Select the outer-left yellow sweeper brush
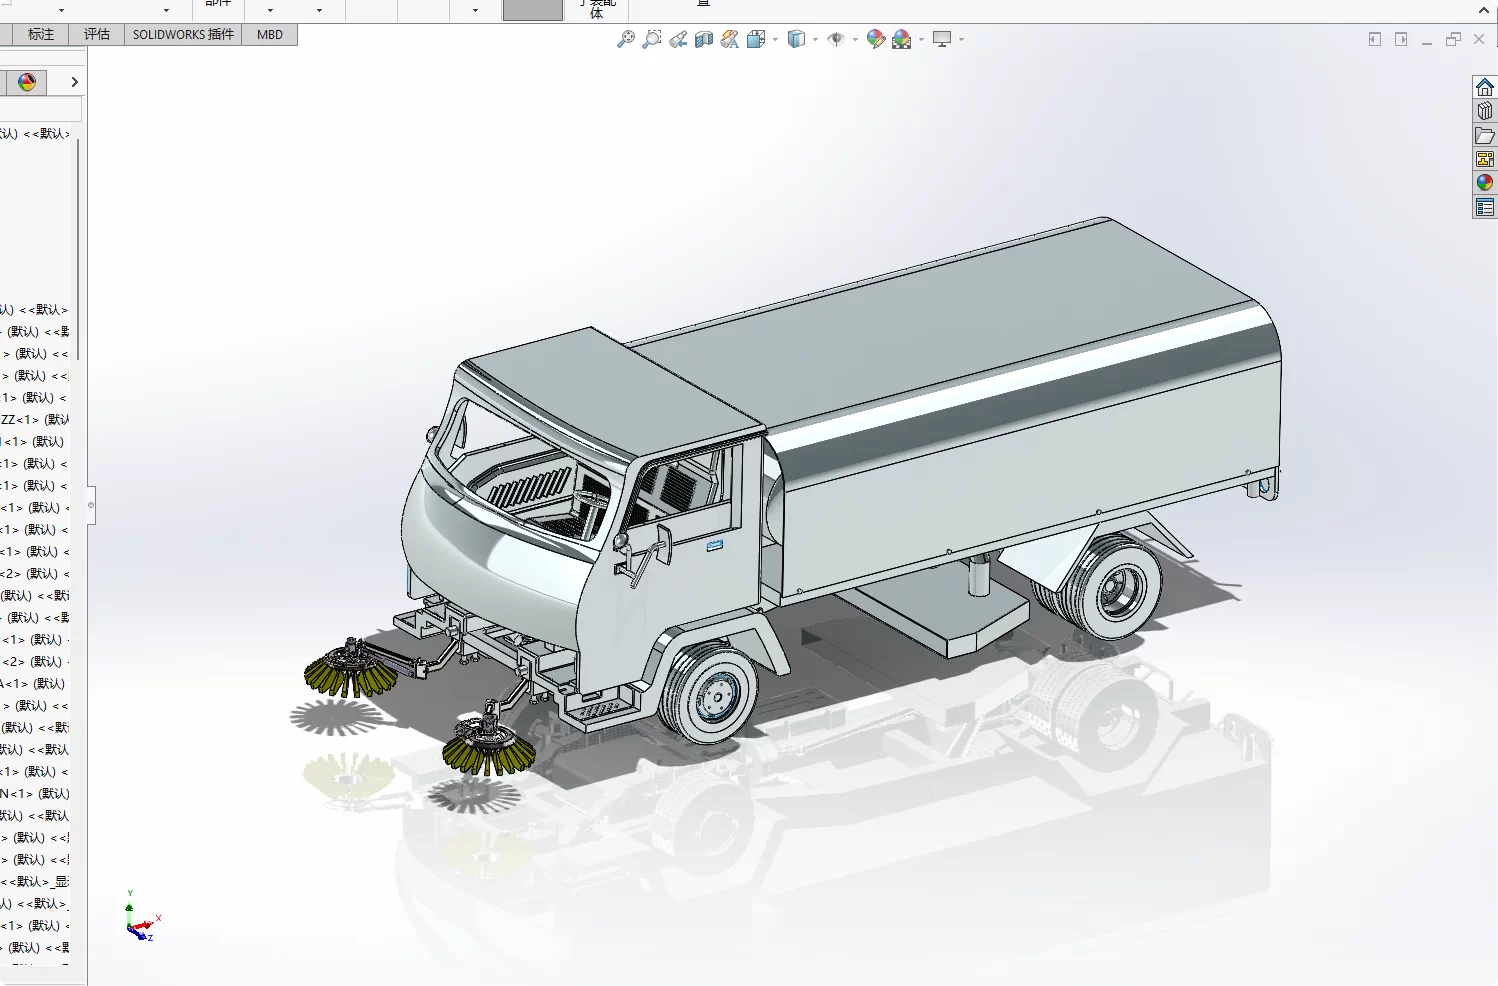This screenshot has height=986, width=1498. click(351, 669)
